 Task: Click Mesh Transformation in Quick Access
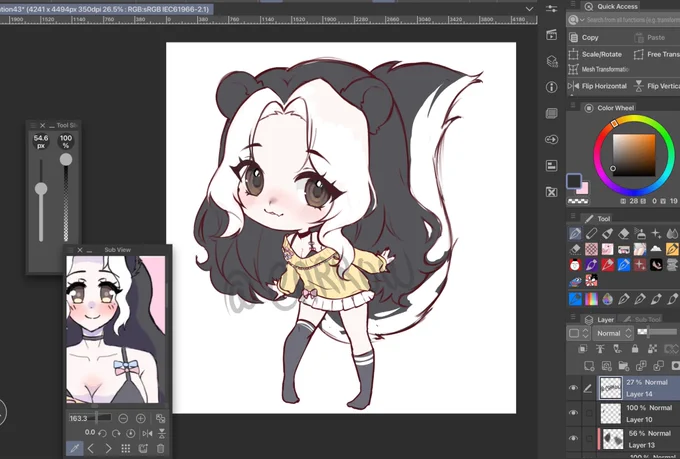(x=599, y=69)
